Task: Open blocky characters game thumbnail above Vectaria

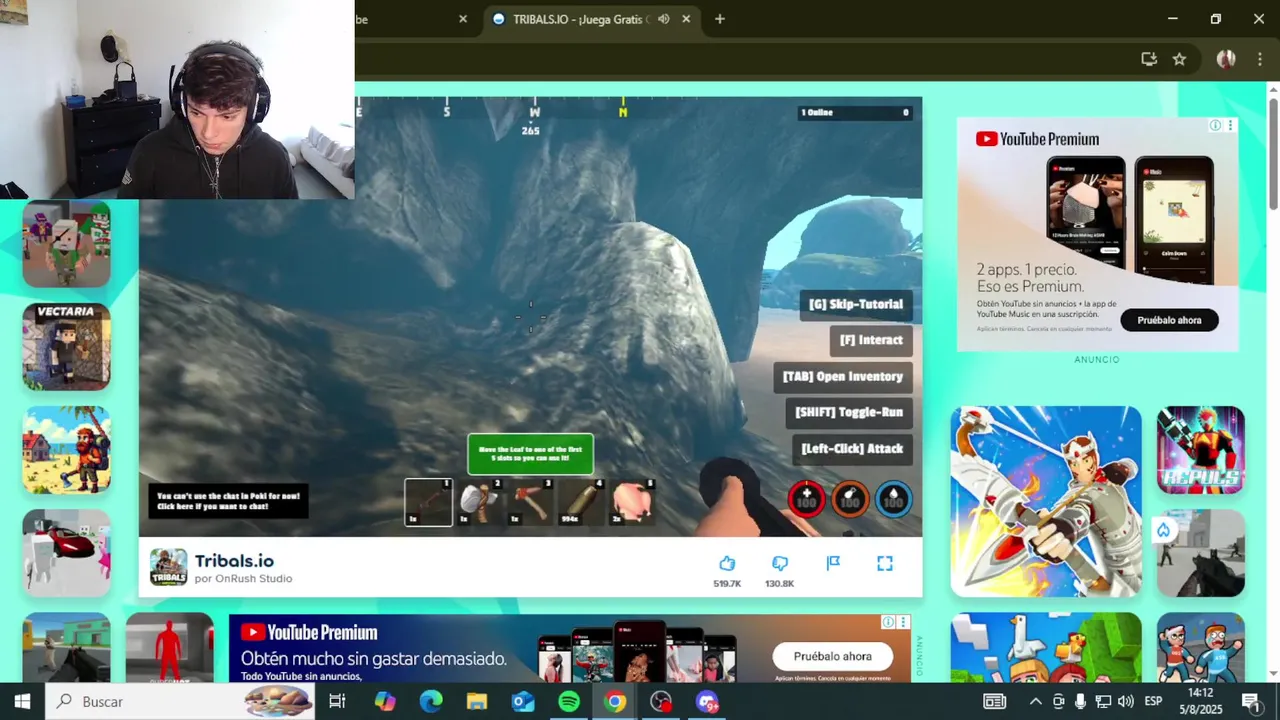Action: tap(66, 243)
